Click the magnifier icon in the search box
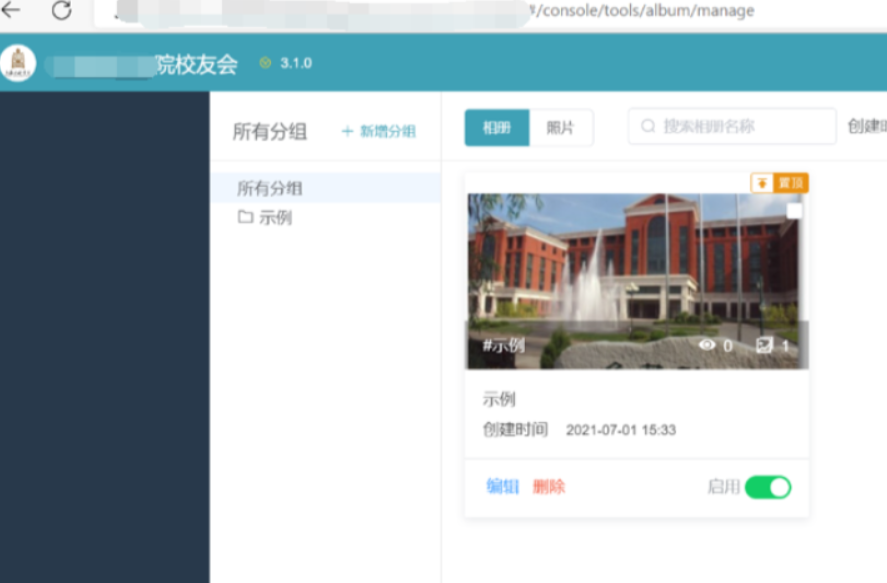Viewport: 887px width, 583px height. pyautogui.click(x=648, y=127)
